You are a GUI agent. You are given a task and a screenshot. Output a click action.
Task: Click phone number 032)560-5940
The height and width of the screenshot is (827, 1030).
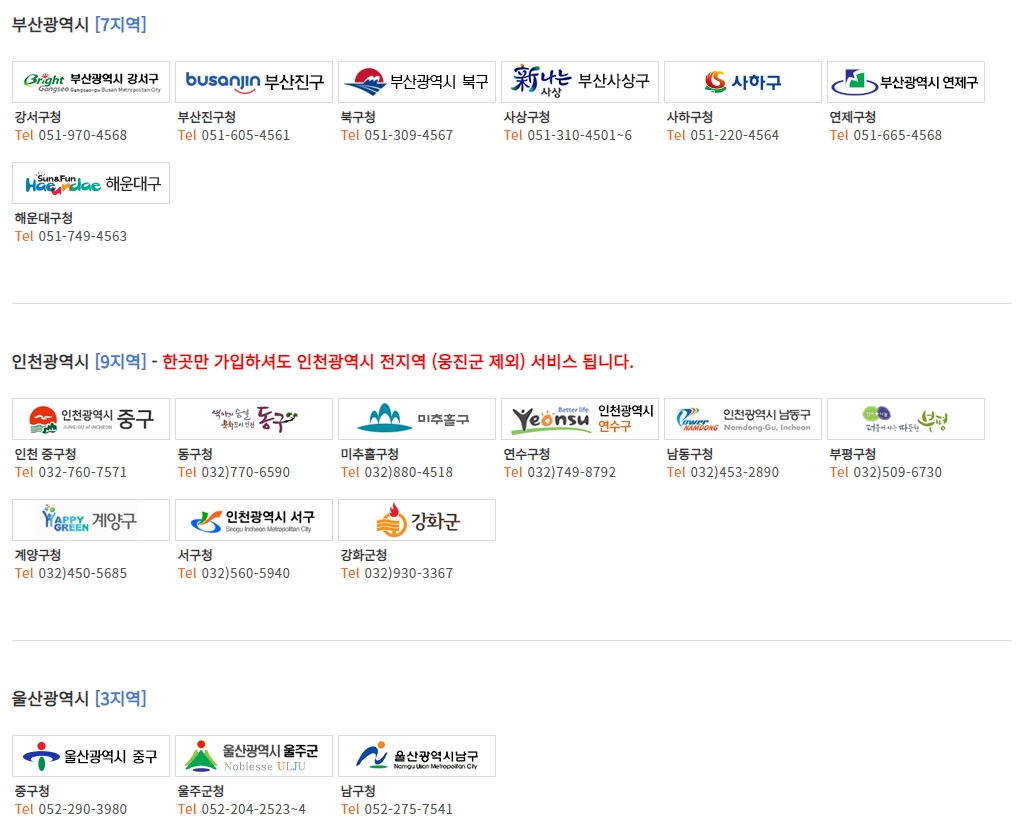tap(246, 573)
